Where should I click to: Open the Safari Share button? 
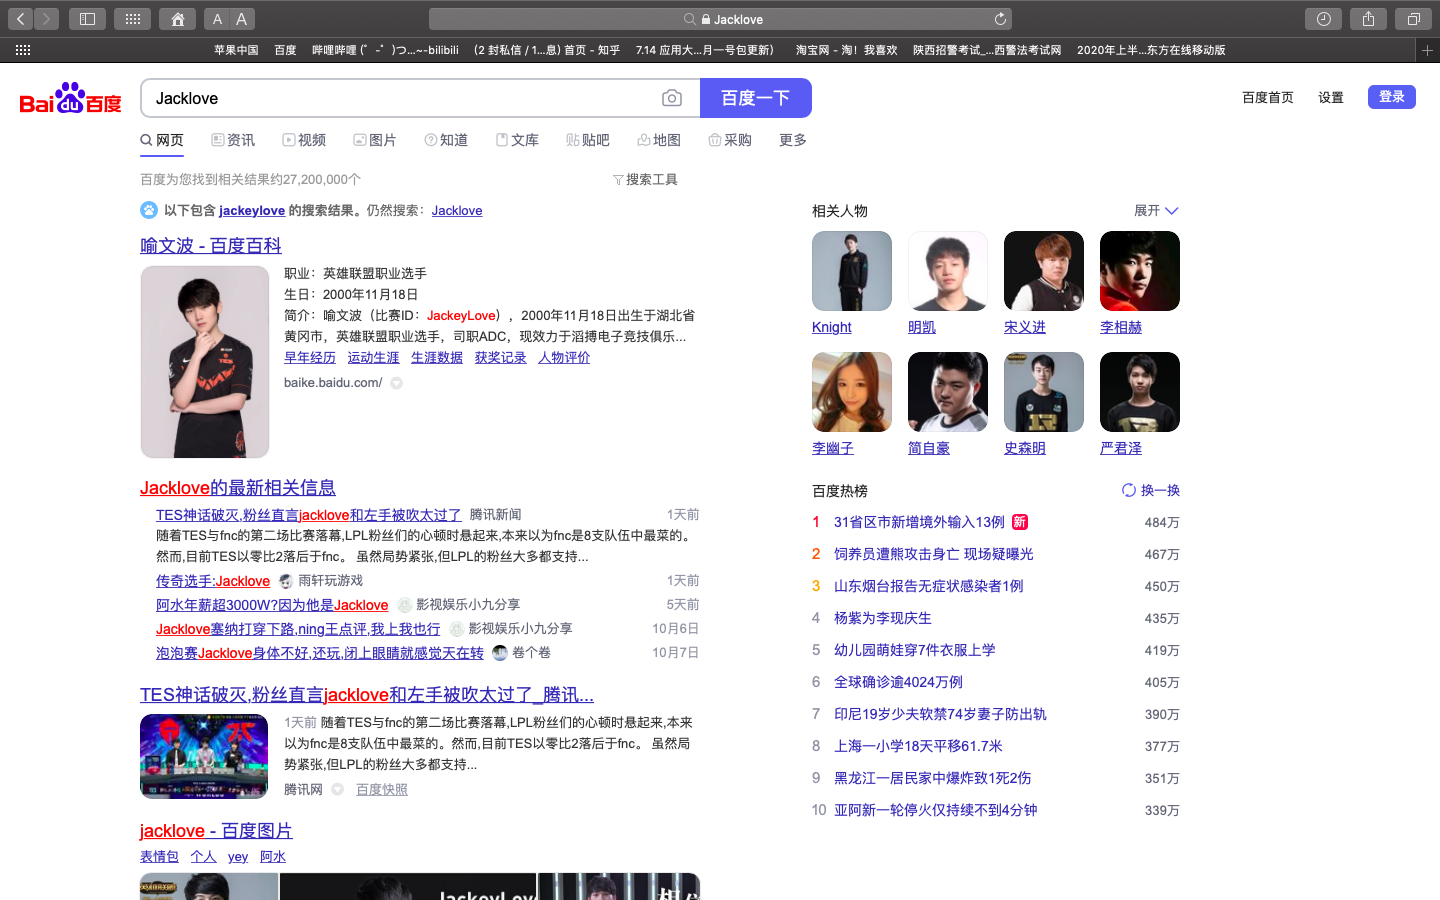tap(1368, 19)
